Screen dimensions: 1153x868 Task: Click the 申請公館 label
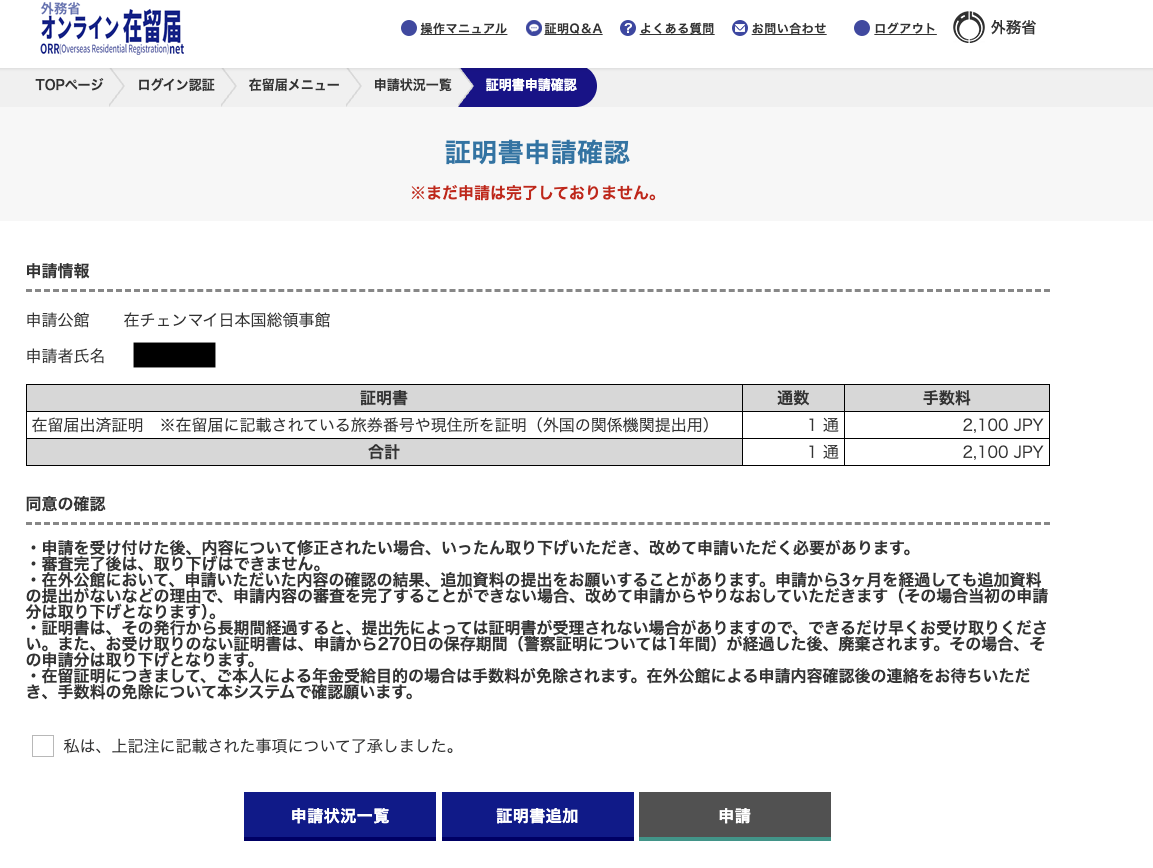(57, 320)
